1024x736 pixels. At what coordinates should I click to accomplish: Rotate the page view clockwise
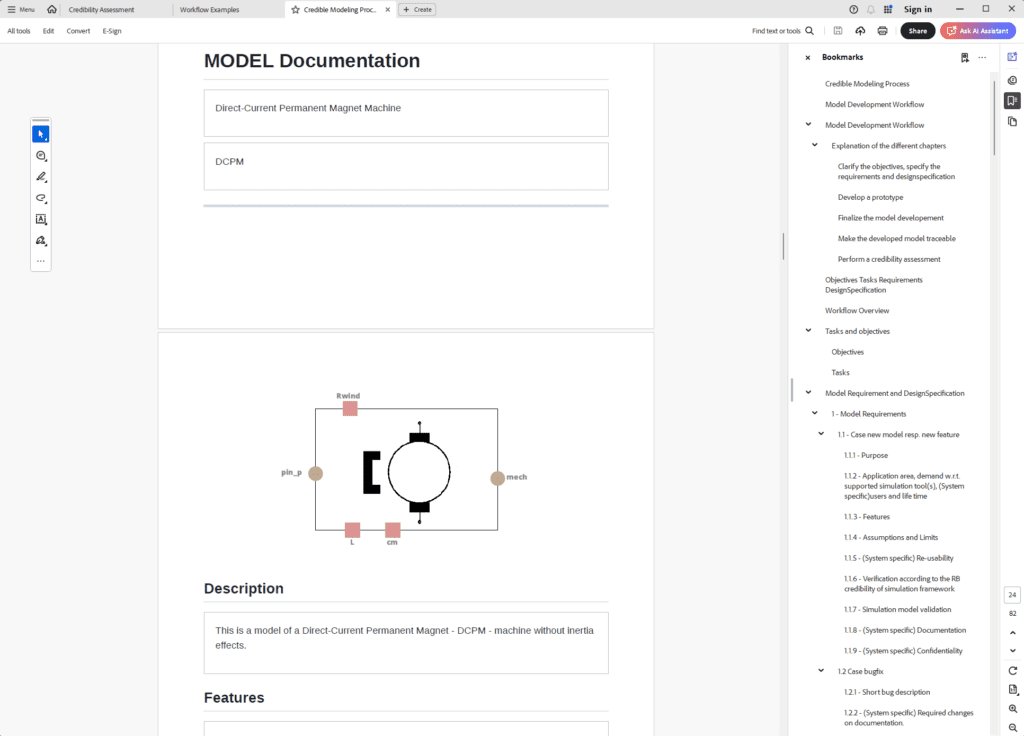(1012, 671)
